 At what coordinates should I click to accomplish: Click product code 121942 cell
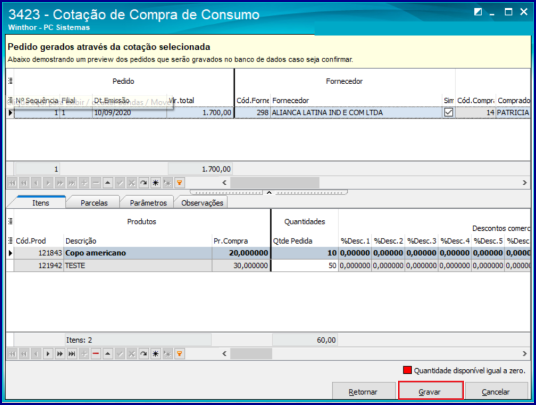(x=39, y=266)
